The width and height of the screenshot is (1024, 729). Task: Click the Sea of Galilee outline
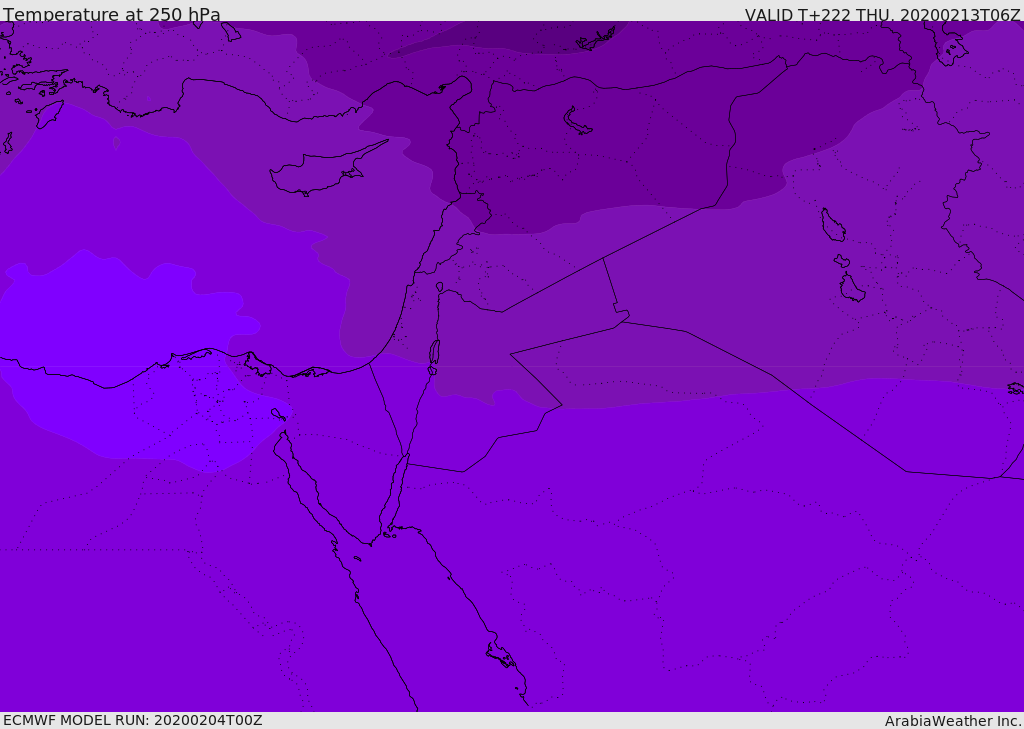tap(439, 287)
